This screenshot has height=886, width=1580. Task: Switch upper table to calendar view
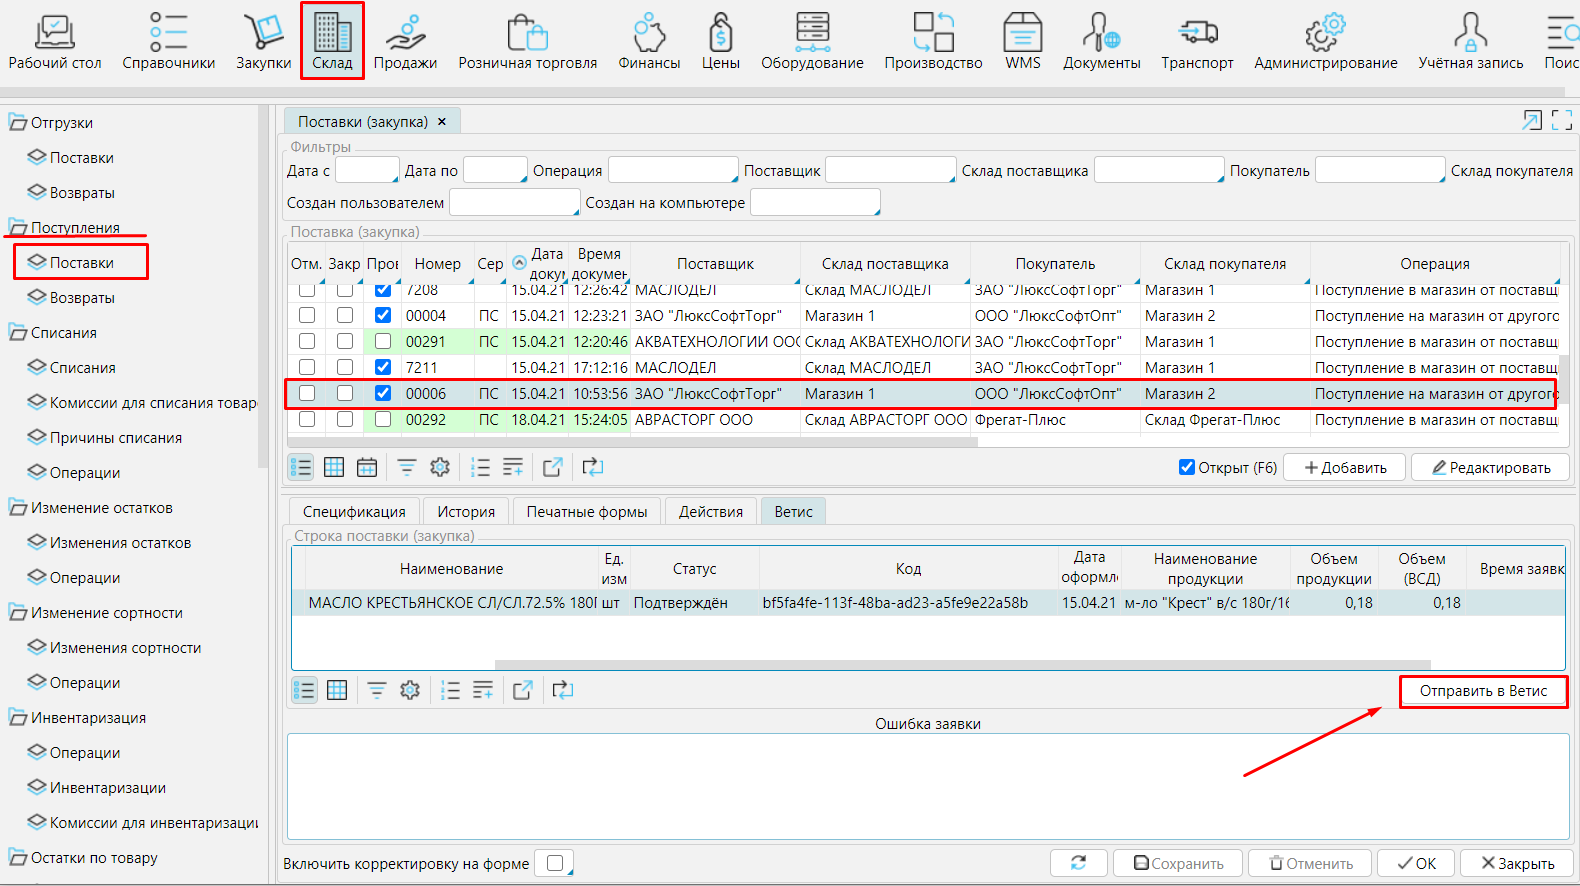click(x=367, y=467)
